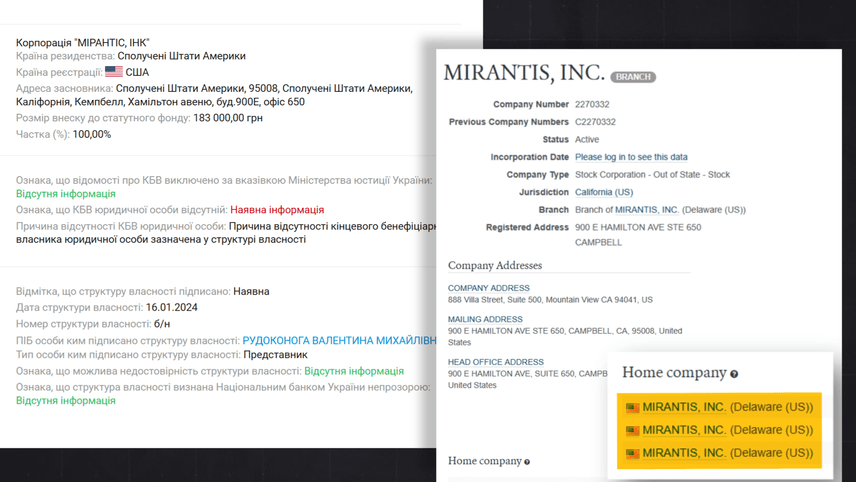Click the HEAD OFFICE ADDRESS link

[496, 362]
